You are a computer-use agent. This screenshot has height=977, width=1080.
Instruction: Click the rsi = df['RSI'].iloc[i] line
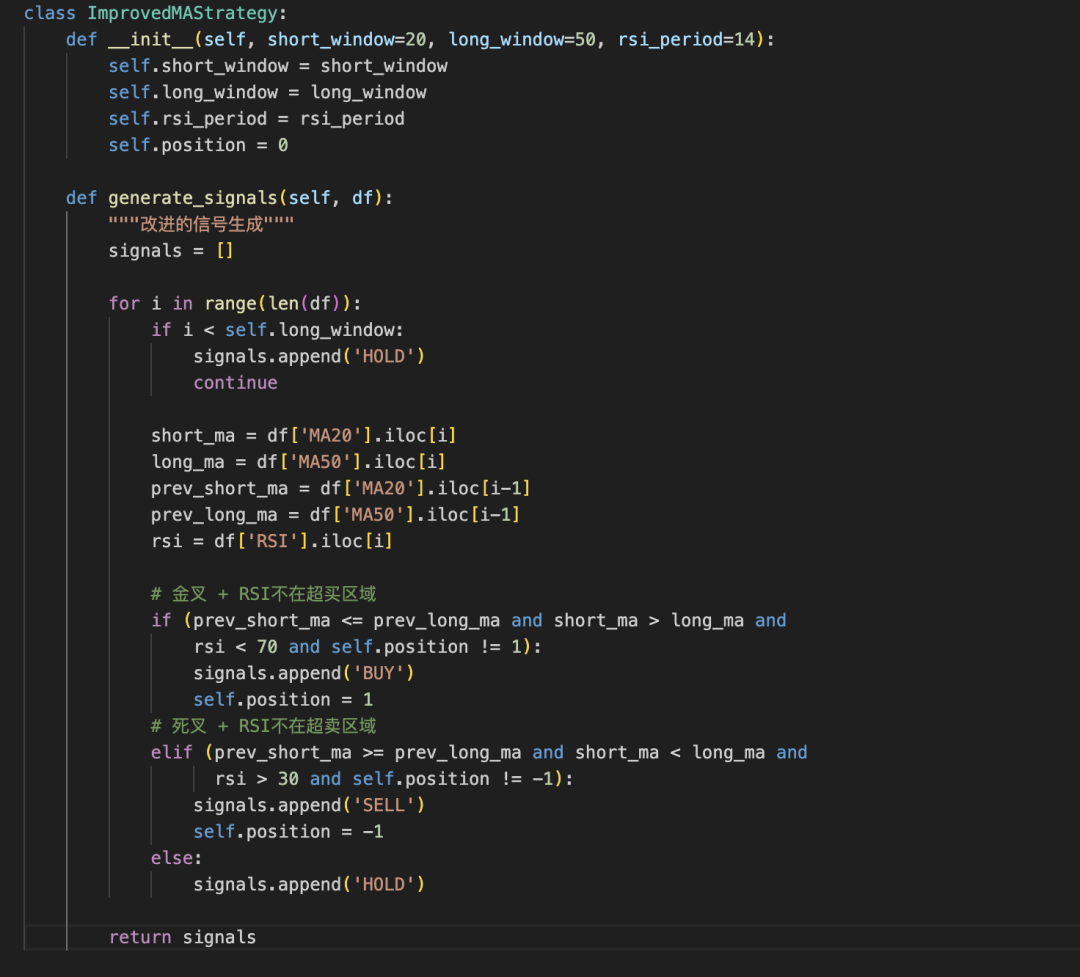coord(272,541)
